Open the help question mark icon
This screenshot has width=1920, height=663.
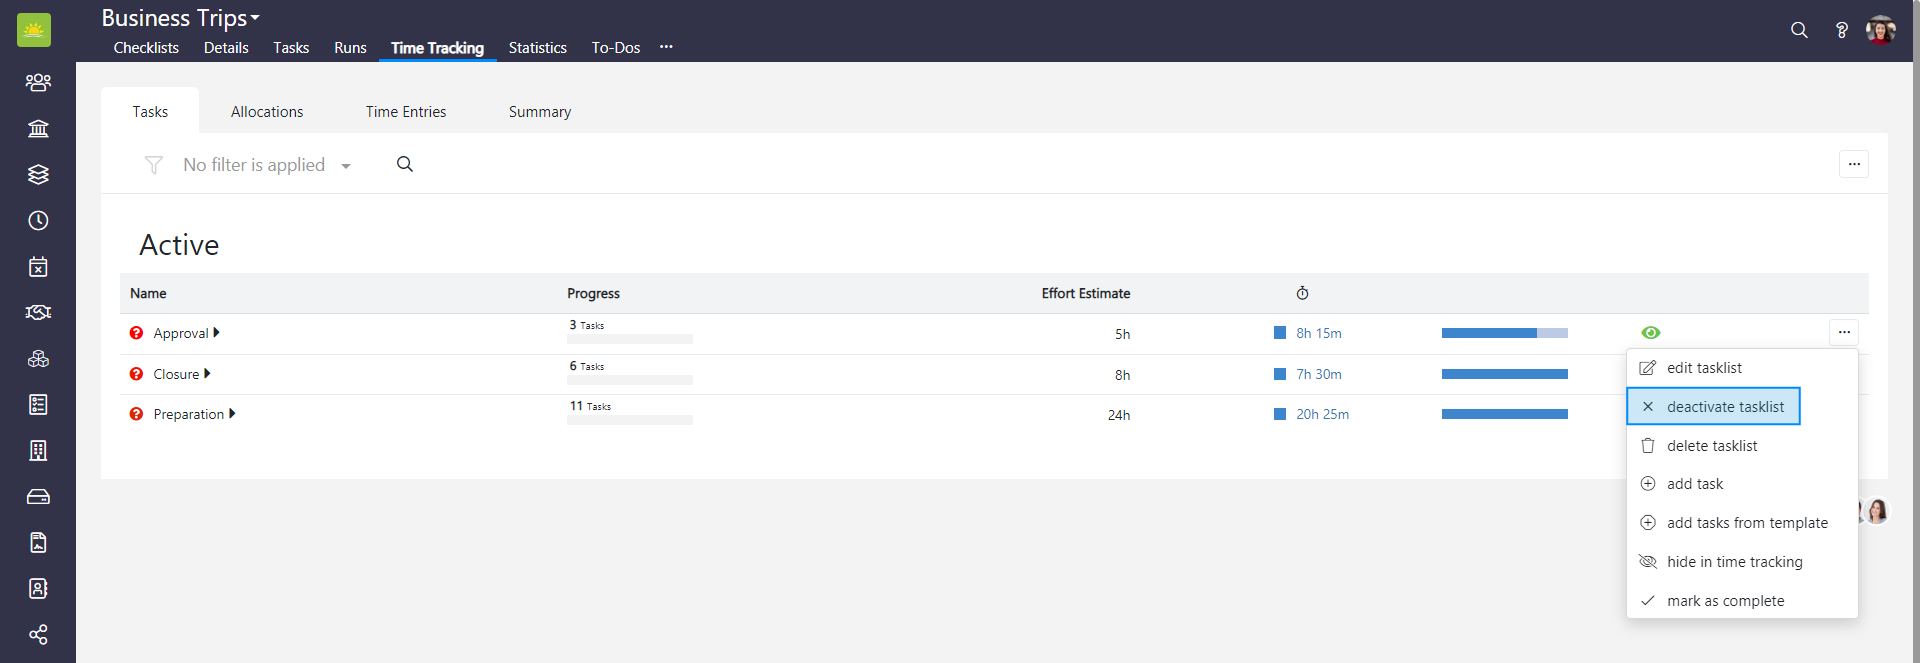pyautogui.click(x=1841, y=30)
